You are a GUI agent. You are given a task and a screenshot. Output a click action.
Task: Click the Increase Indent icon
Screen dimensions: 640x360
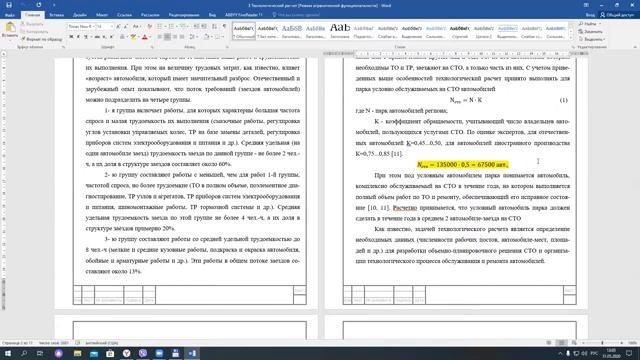204,27
